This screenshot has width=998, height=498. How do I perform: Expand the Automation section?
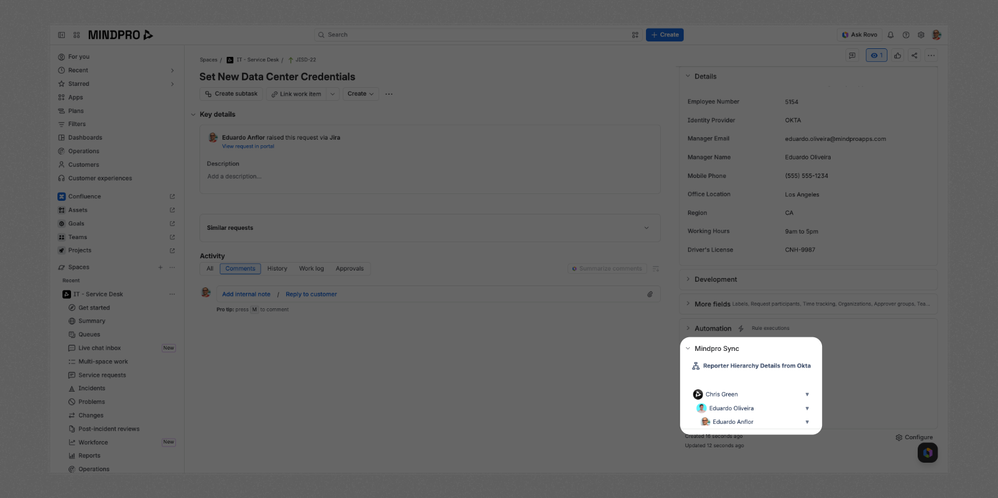pyautogui.click(x=687, y=329)
